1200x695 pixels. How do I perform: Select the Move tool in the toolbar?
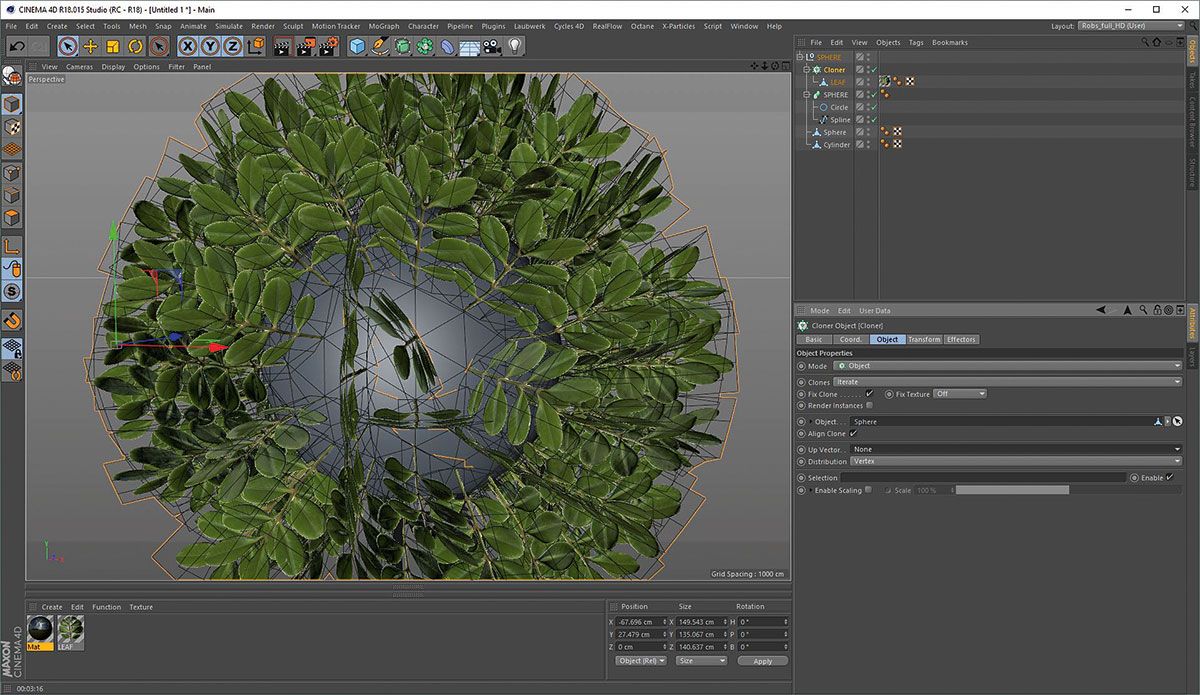[91, 46]
